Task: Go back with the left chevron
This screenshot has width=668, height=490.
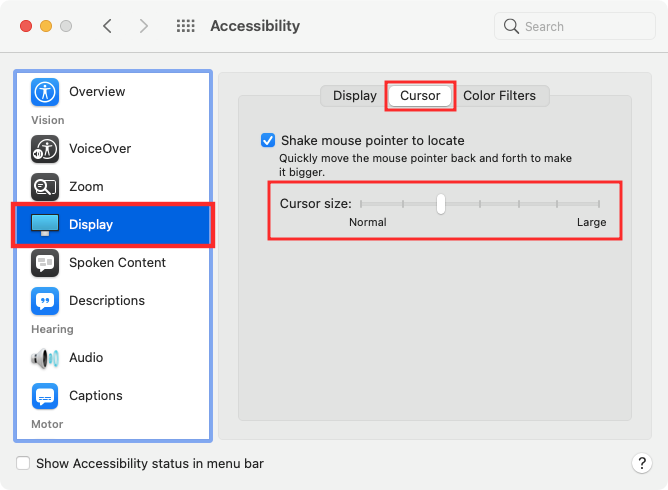Action: 107,26
